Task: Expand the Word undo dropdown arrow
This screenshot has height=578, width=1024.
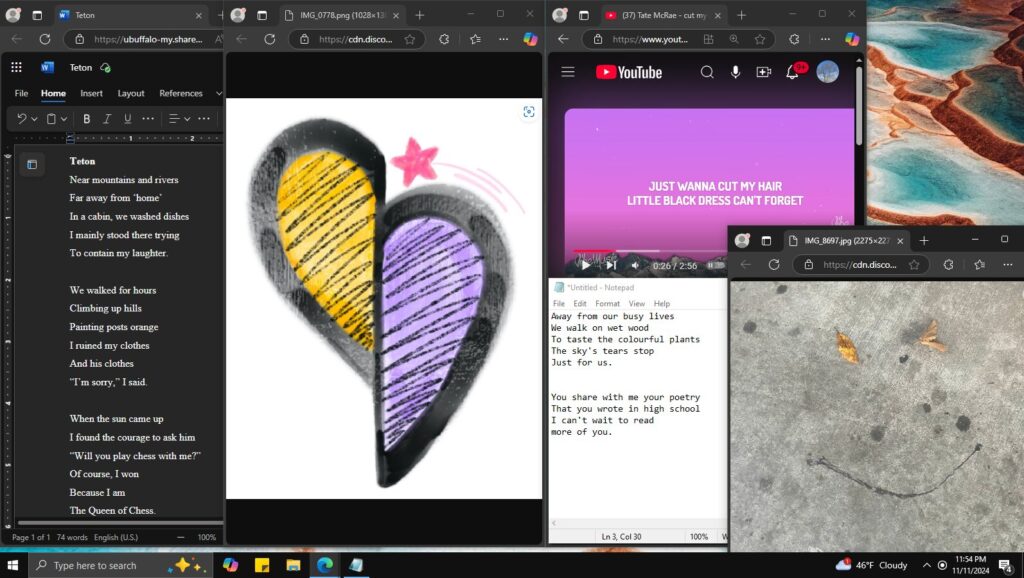Action: 34,119
